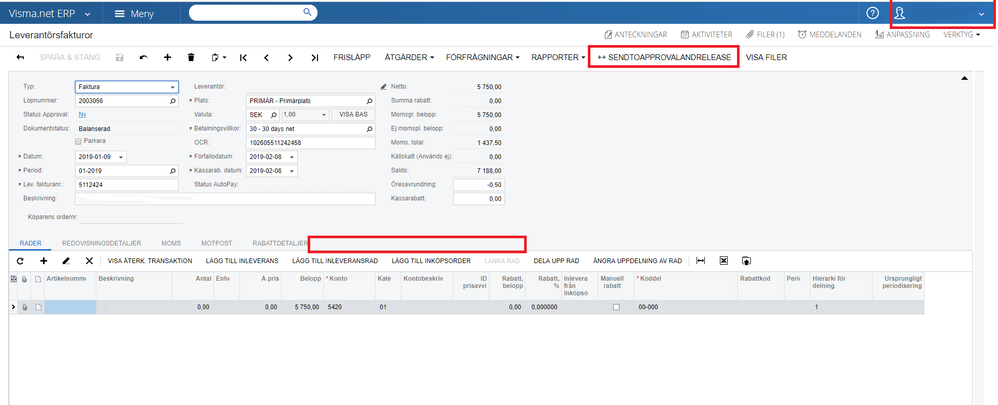998x405 pixels.
Task: Open the Datum date picker
Action: coord(122,157)
